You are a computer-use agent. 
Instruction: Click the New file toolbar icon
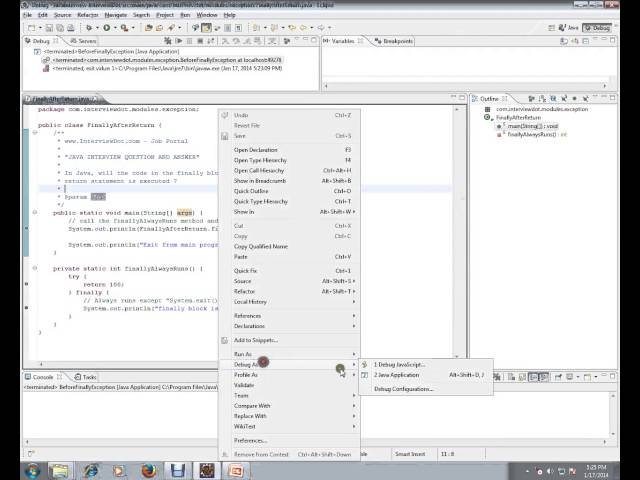[31, 28]
